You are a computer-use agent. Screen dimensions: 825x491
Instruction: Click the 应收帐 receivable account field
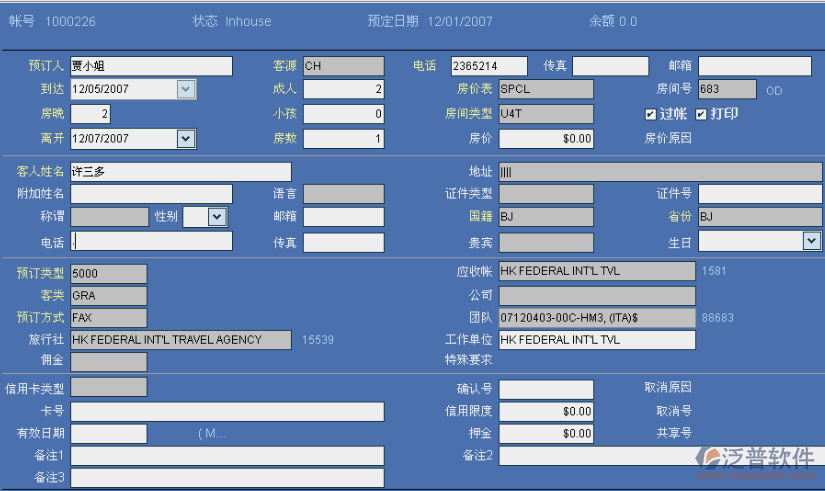pyautogui.click(x=597, y=271)
